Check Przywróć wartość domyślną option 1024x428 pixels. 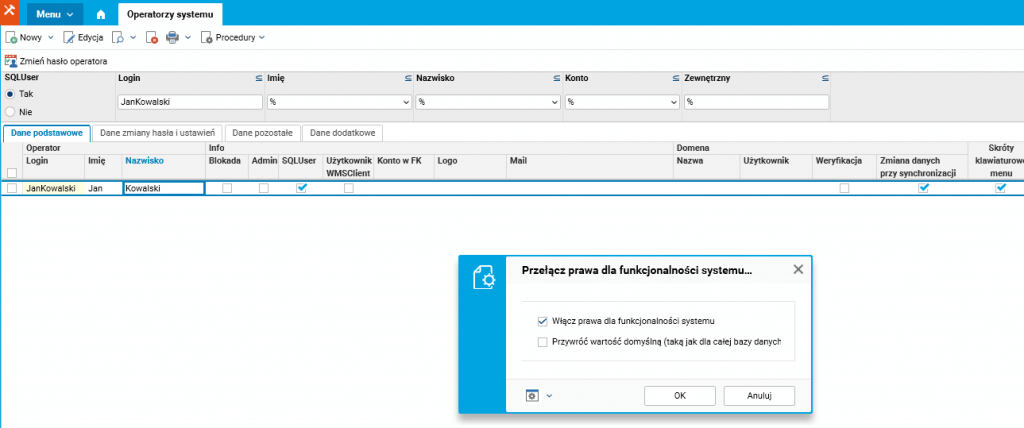[x=541, y=341]
